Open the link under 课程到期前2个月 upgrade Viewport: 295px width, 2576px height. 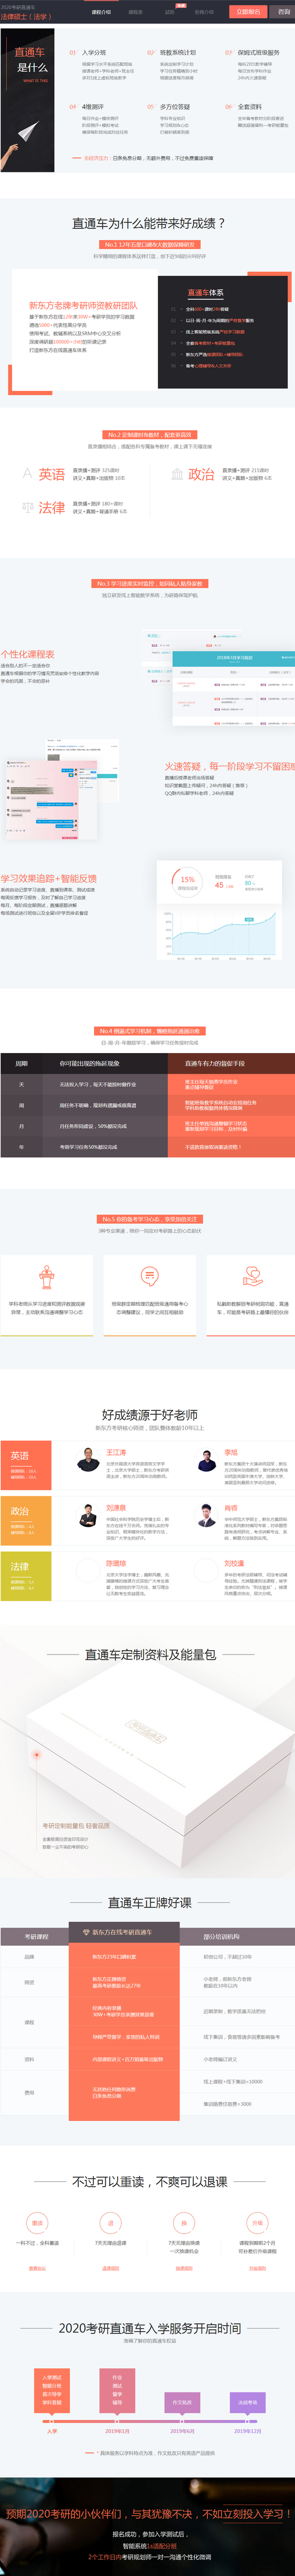(x=257, y=2269)
